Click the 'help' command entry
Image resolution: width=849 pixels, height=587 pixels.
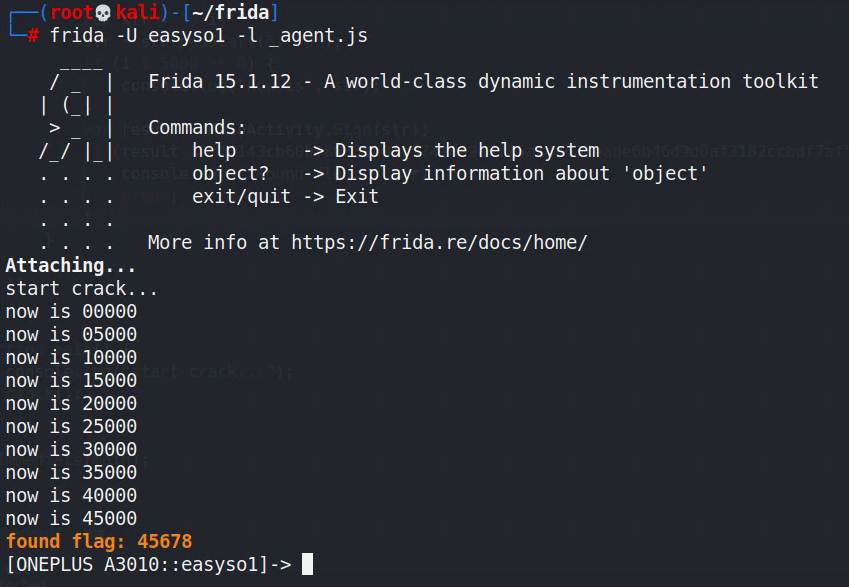pos(214,151)
